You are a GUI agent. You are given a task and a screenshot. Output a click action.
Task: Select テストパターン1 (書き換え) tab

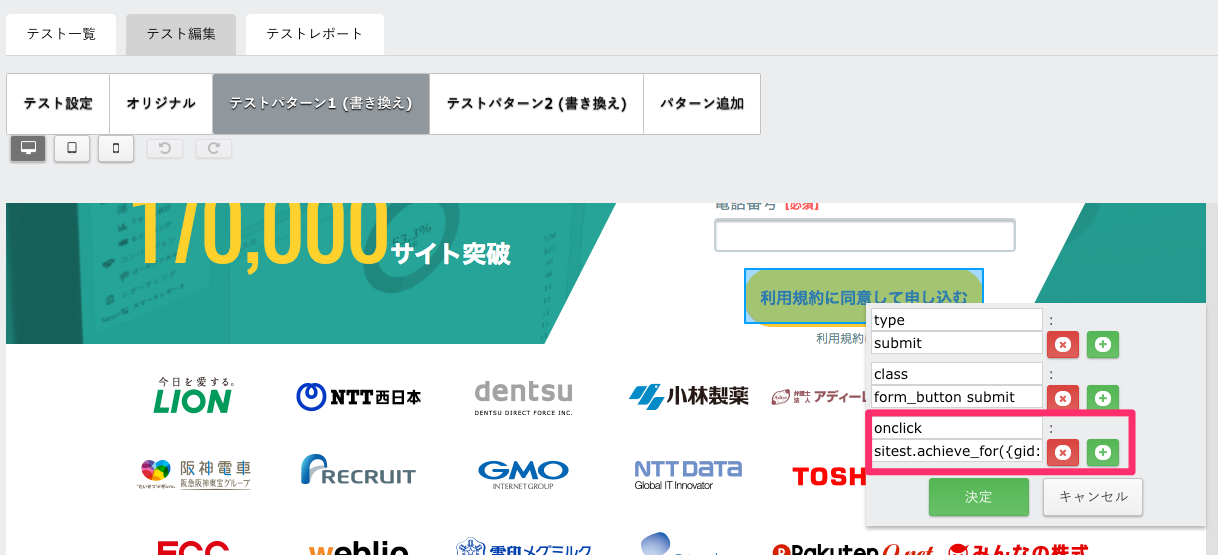tap(321, 104)
